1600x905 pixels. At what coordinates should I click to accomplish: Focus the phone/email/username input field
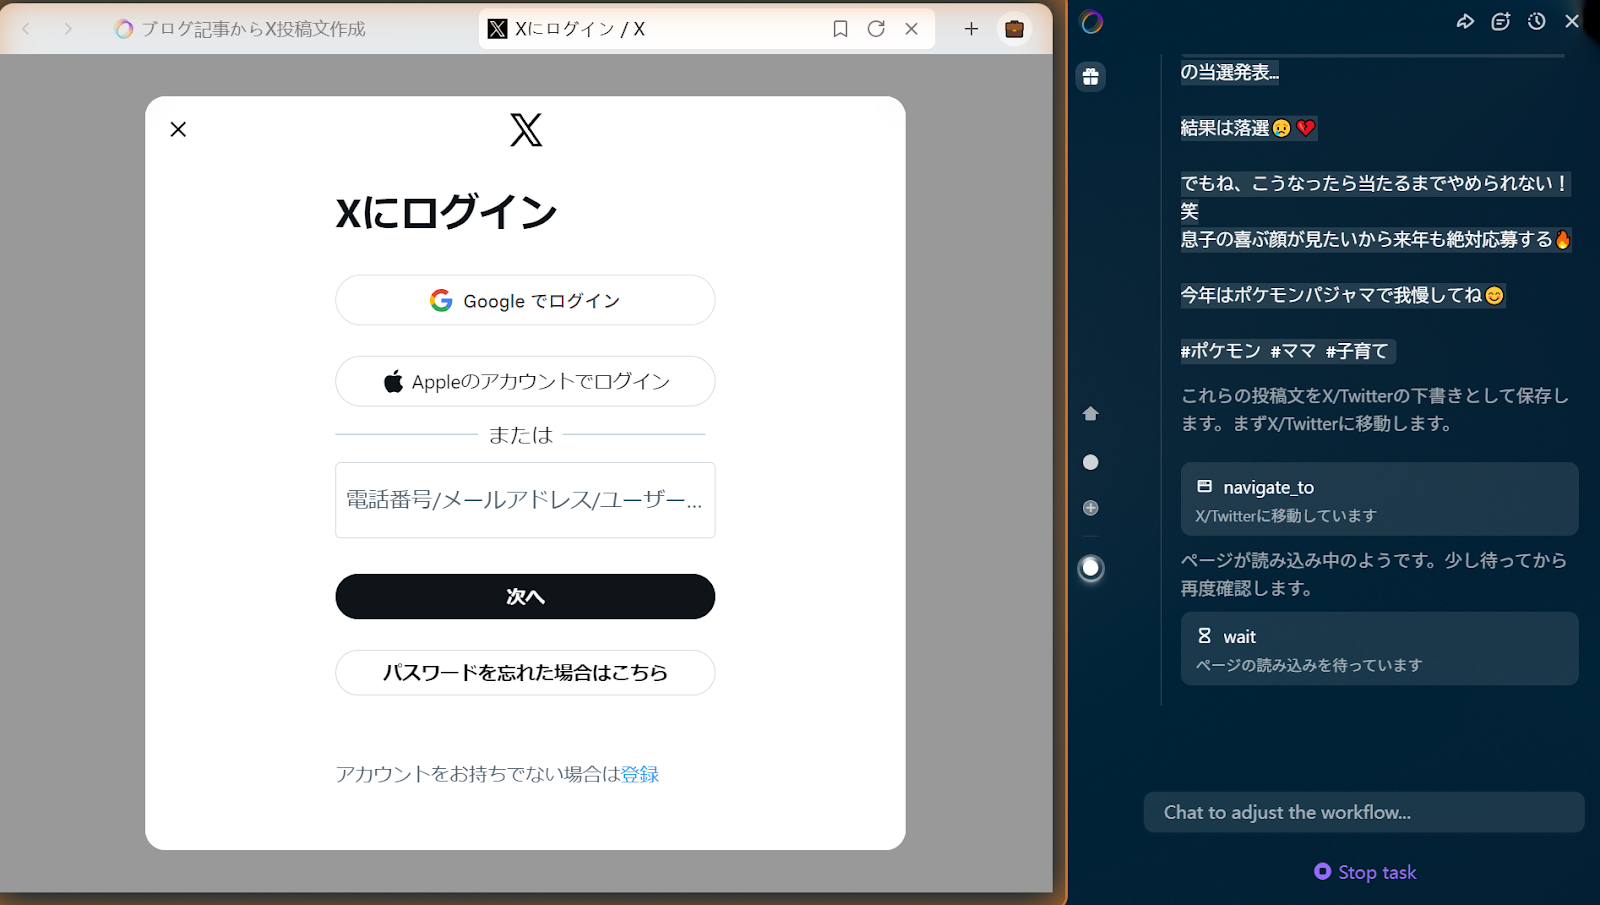point(525,500)
